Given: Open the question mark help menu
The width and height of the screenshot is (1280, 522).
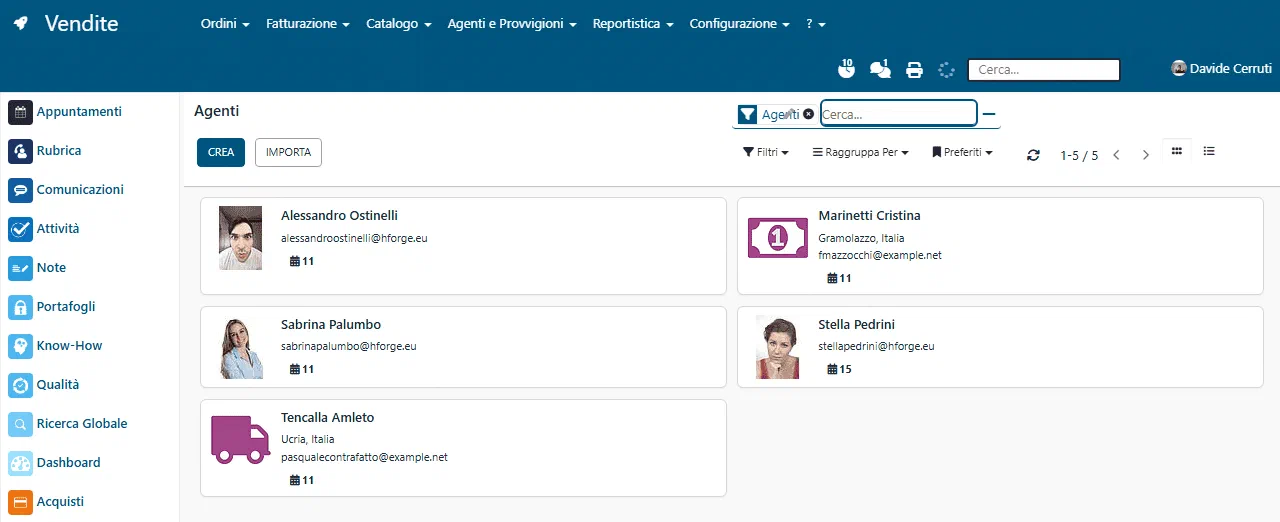Looking at the screenshot, I should pyautogui.click(x=815, y=23).
